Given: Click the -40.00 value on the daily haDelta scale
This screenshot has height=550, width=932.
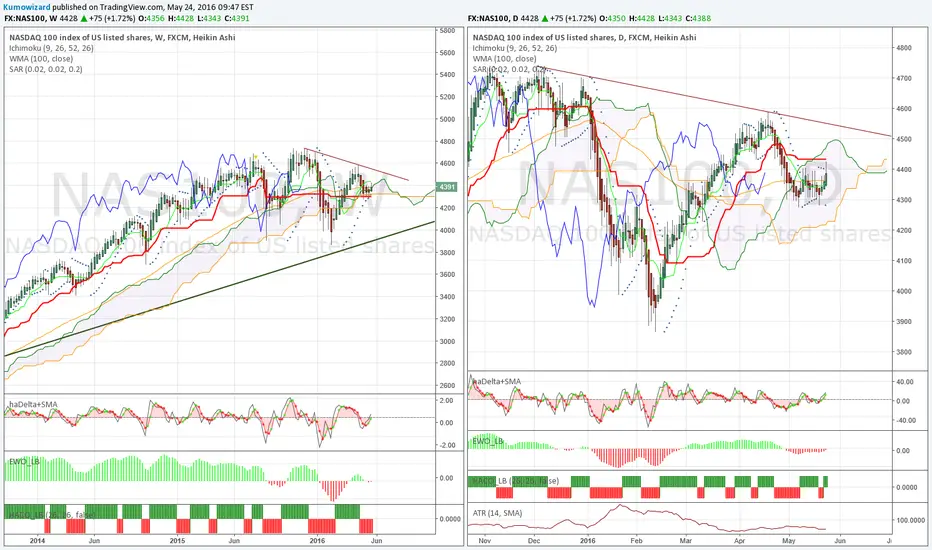Looking at the screenshot, I should click(904, 420).
